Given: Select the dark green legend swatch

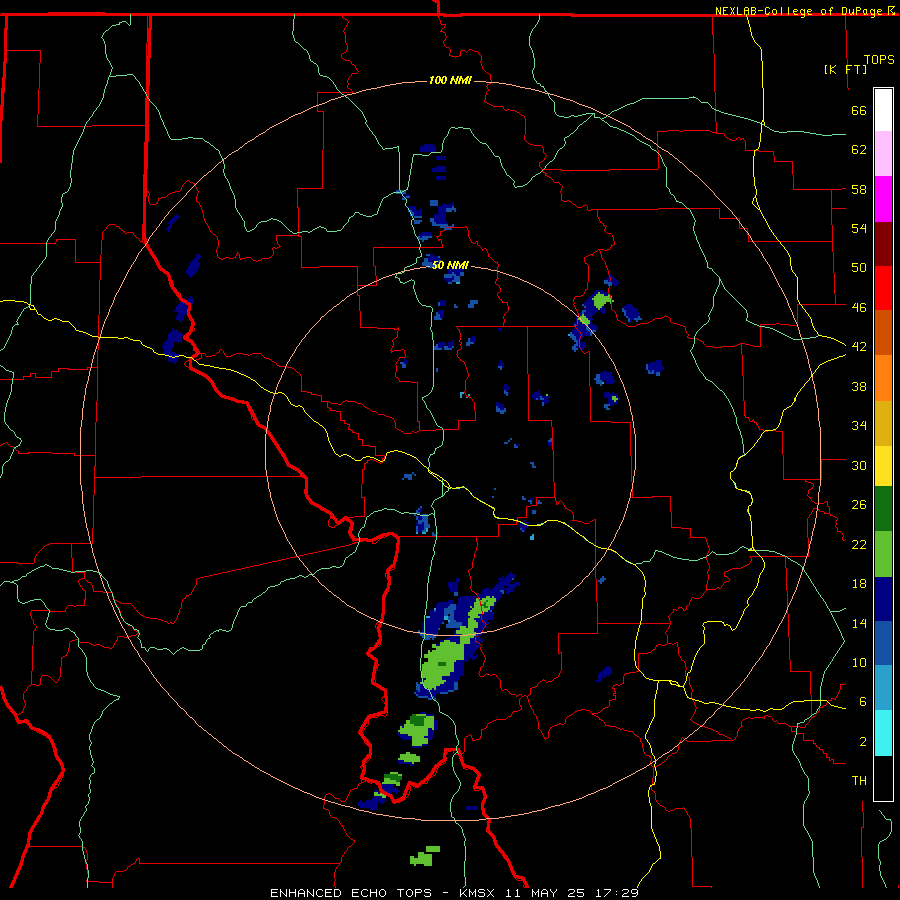Looking at the screenshot, I should [x=883, y=509].
